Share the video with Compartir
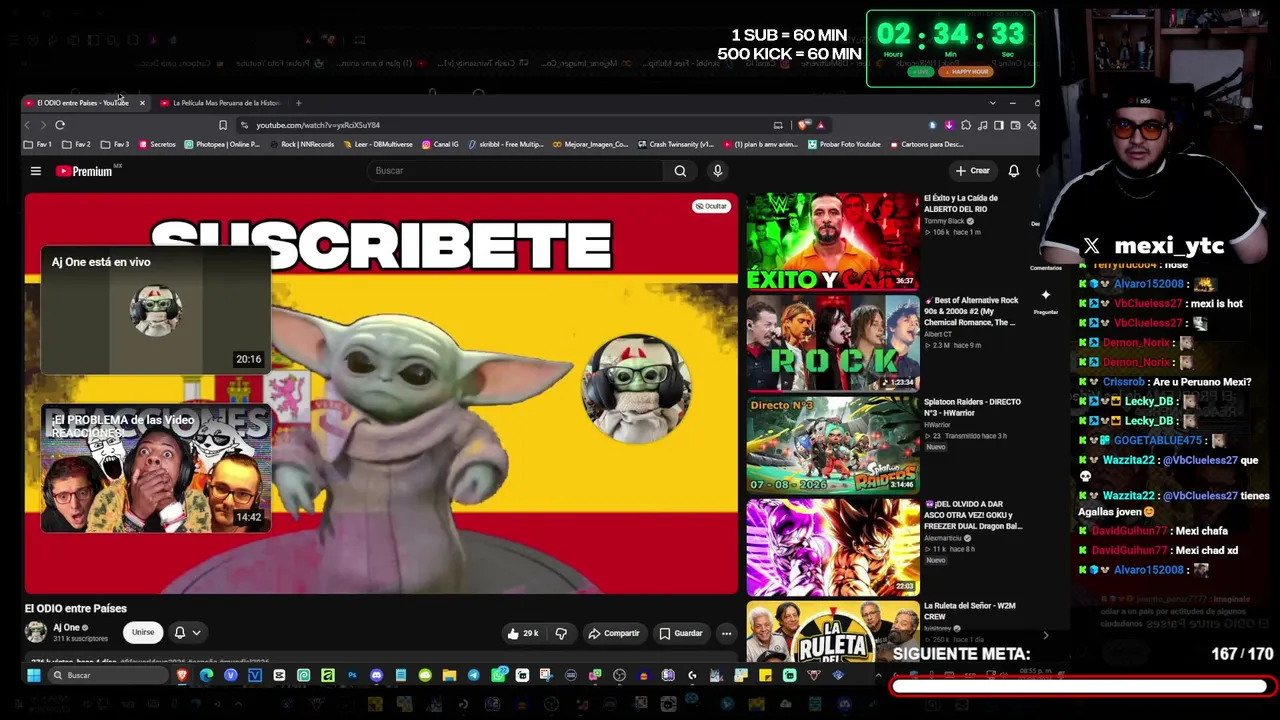Image resolution: width=1280 pixels, height=720 pixels. coord(613,633)
